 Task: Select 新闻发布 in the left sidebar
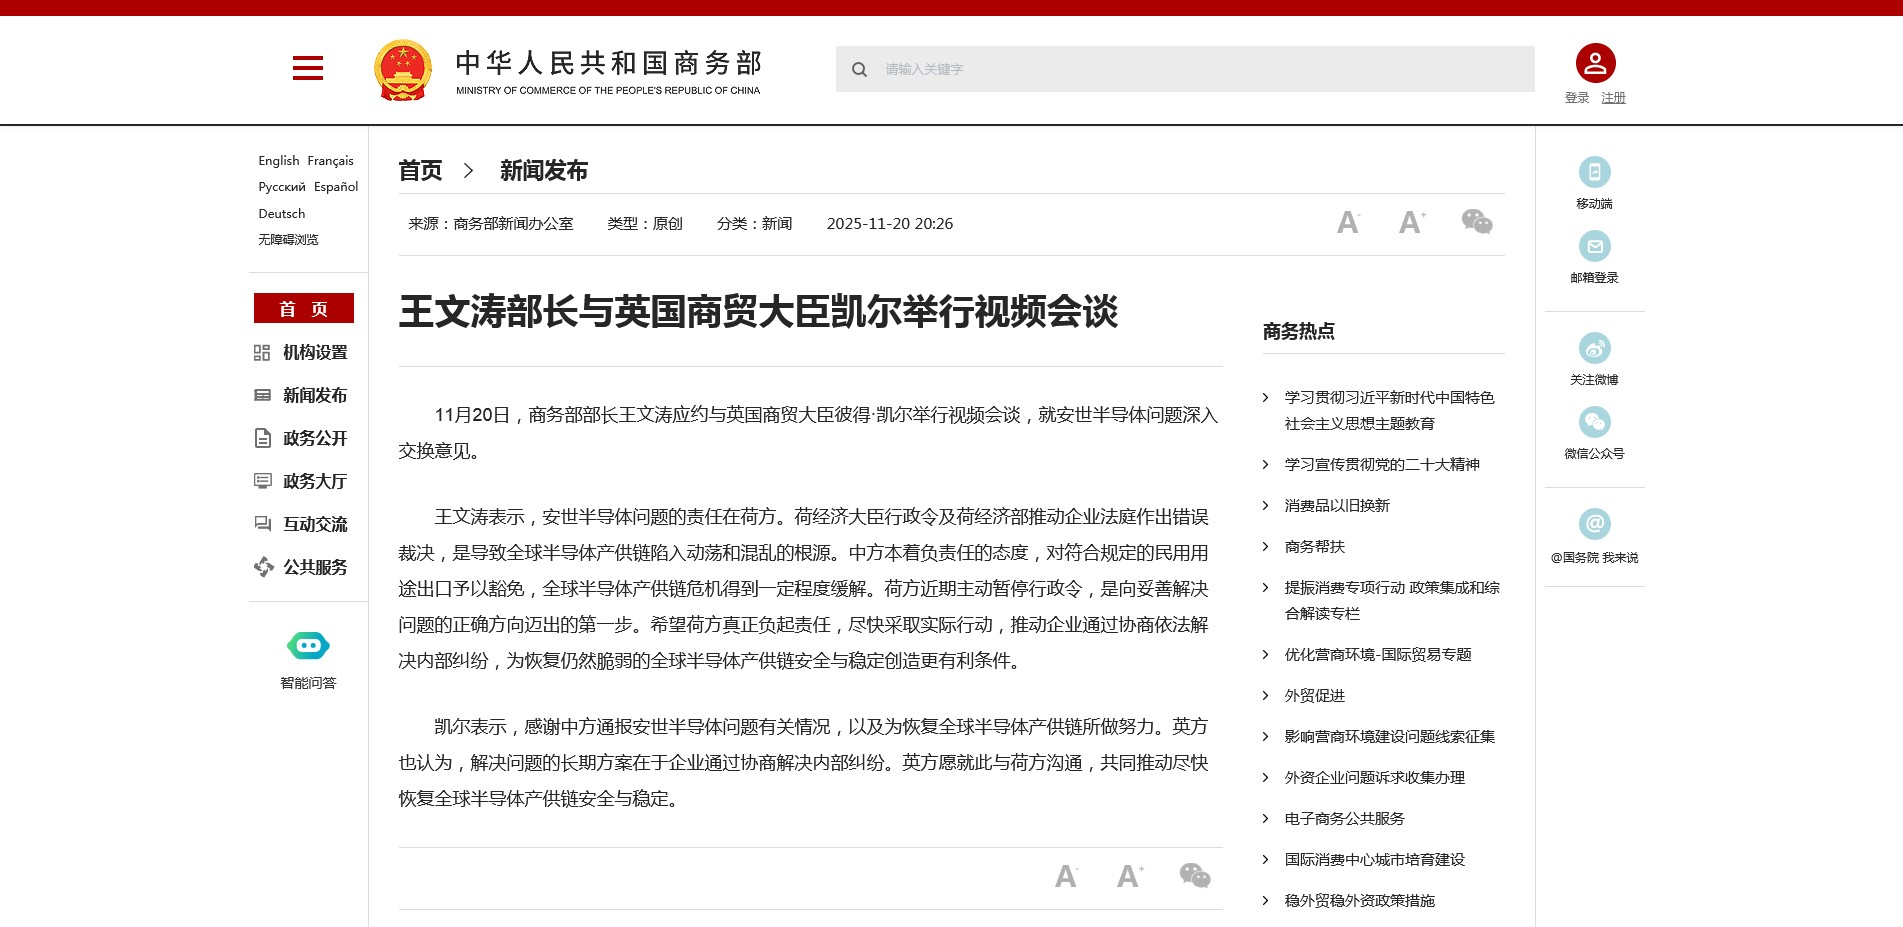coord(314,396)
